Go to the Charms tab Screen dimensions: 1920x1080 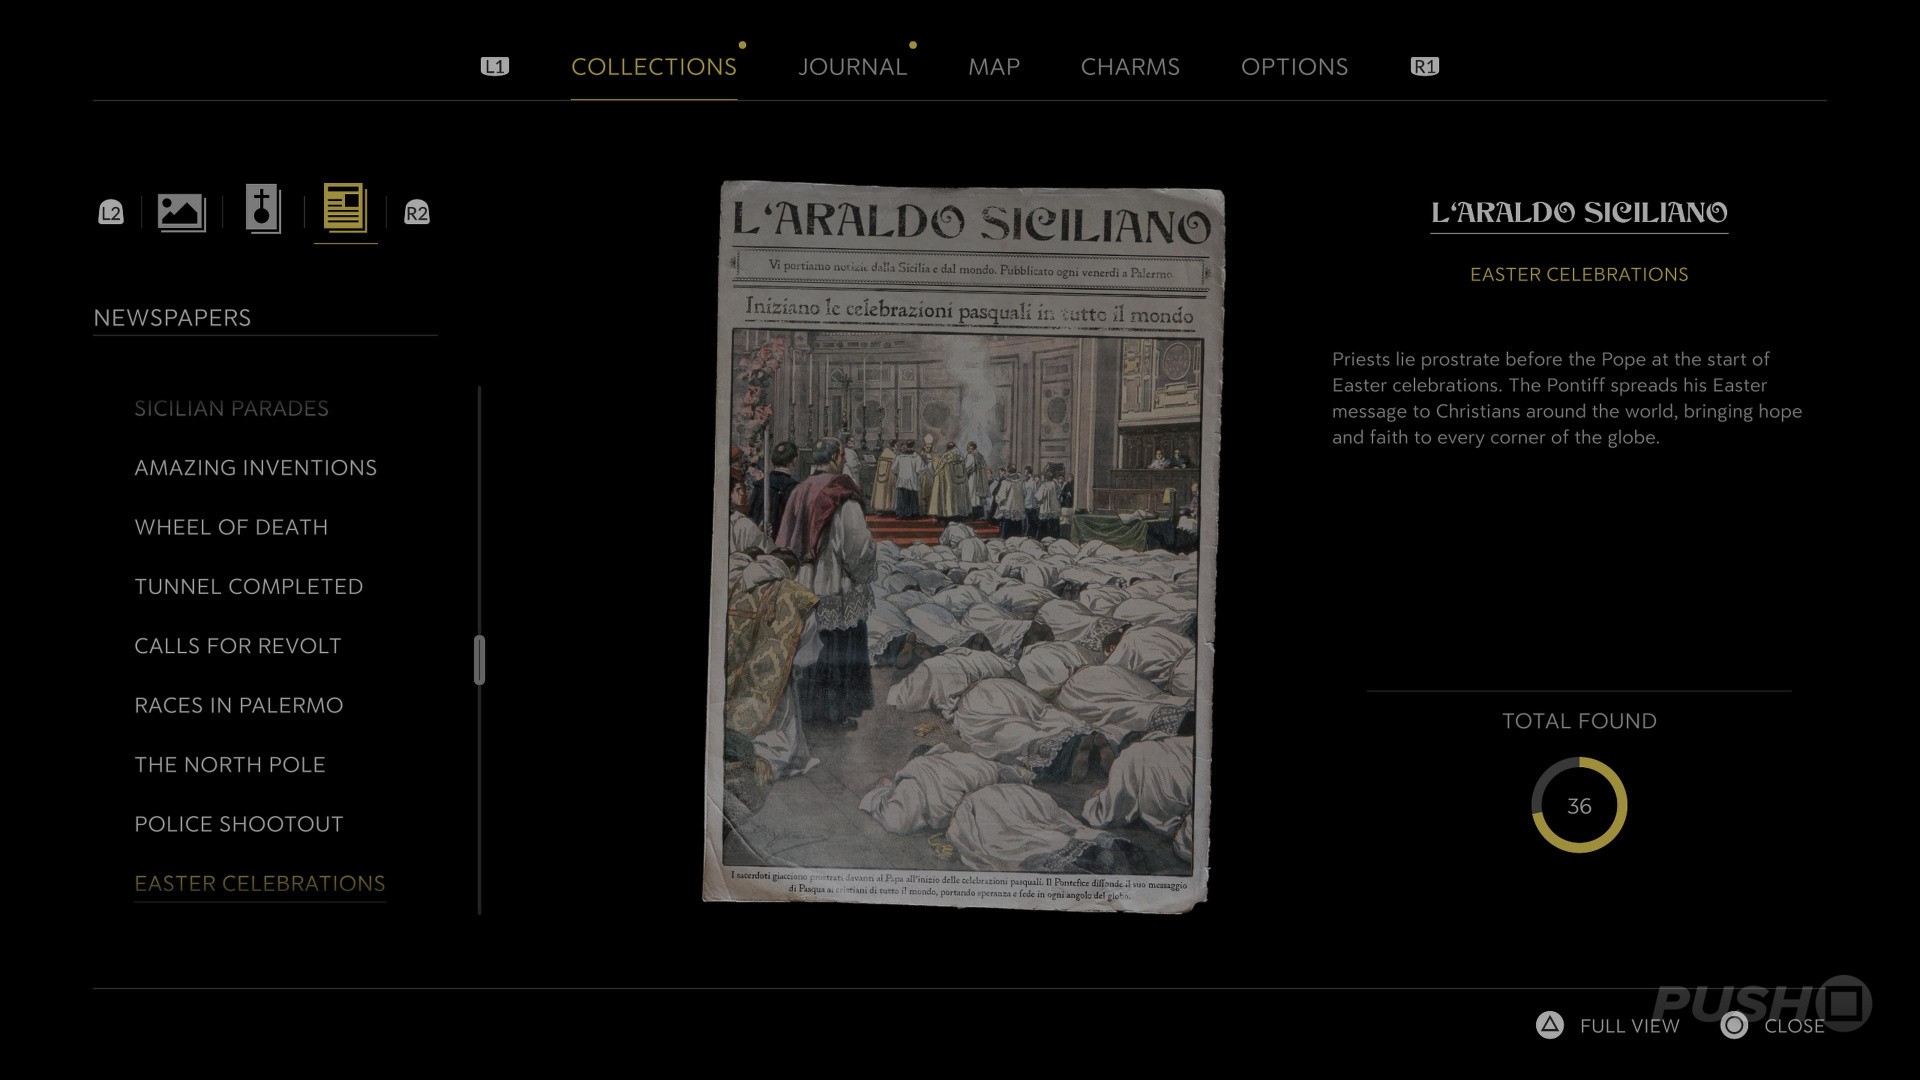tap(1130, 67)
